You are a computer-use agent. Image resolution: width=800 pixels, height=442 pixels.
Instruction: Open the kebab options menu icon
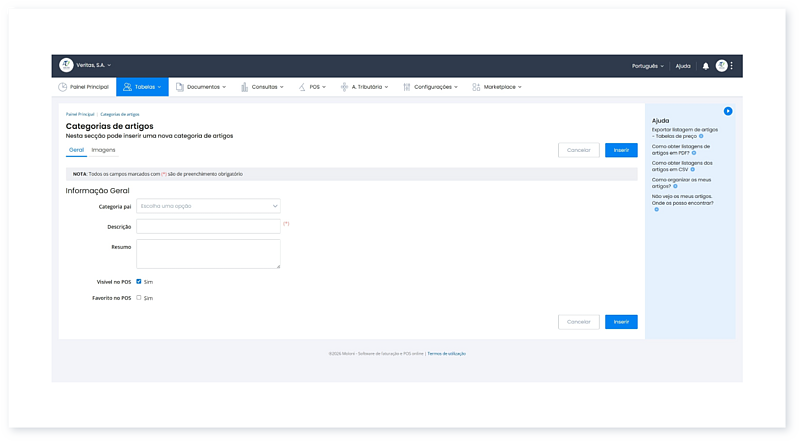tap(732, 66)
